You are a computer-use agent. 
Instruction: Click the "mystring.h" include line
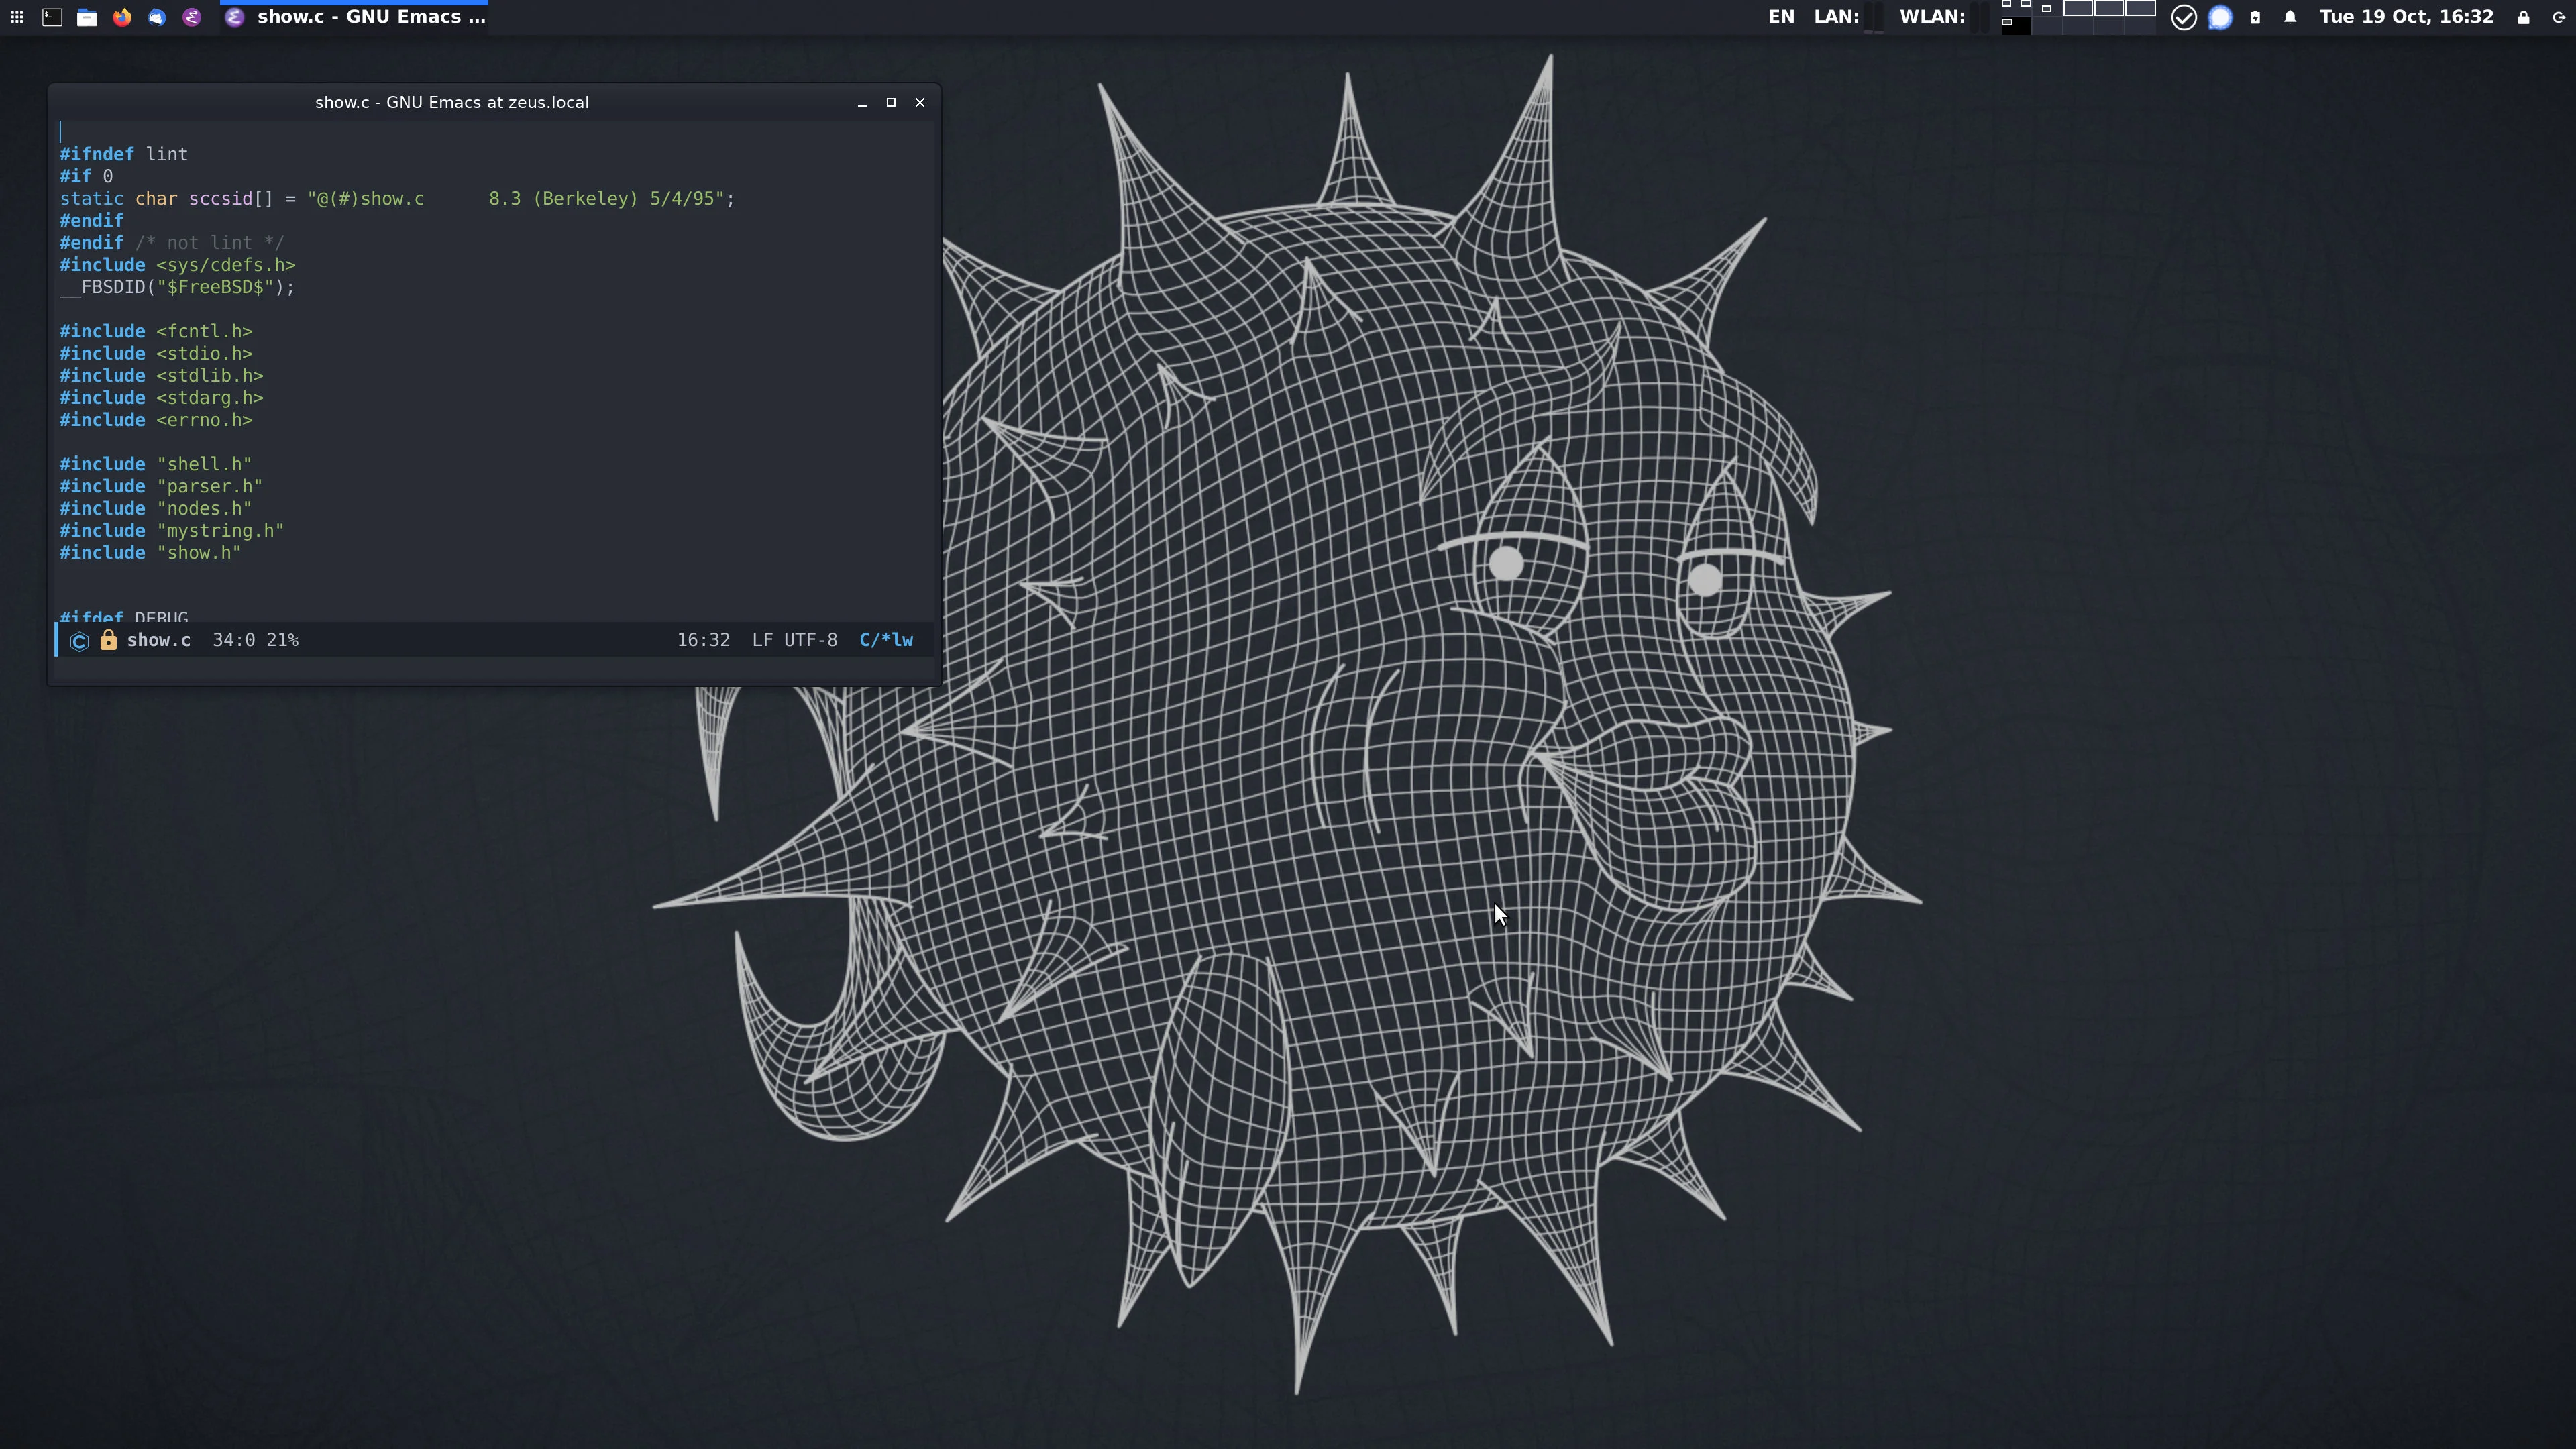[x=172, y=531]
